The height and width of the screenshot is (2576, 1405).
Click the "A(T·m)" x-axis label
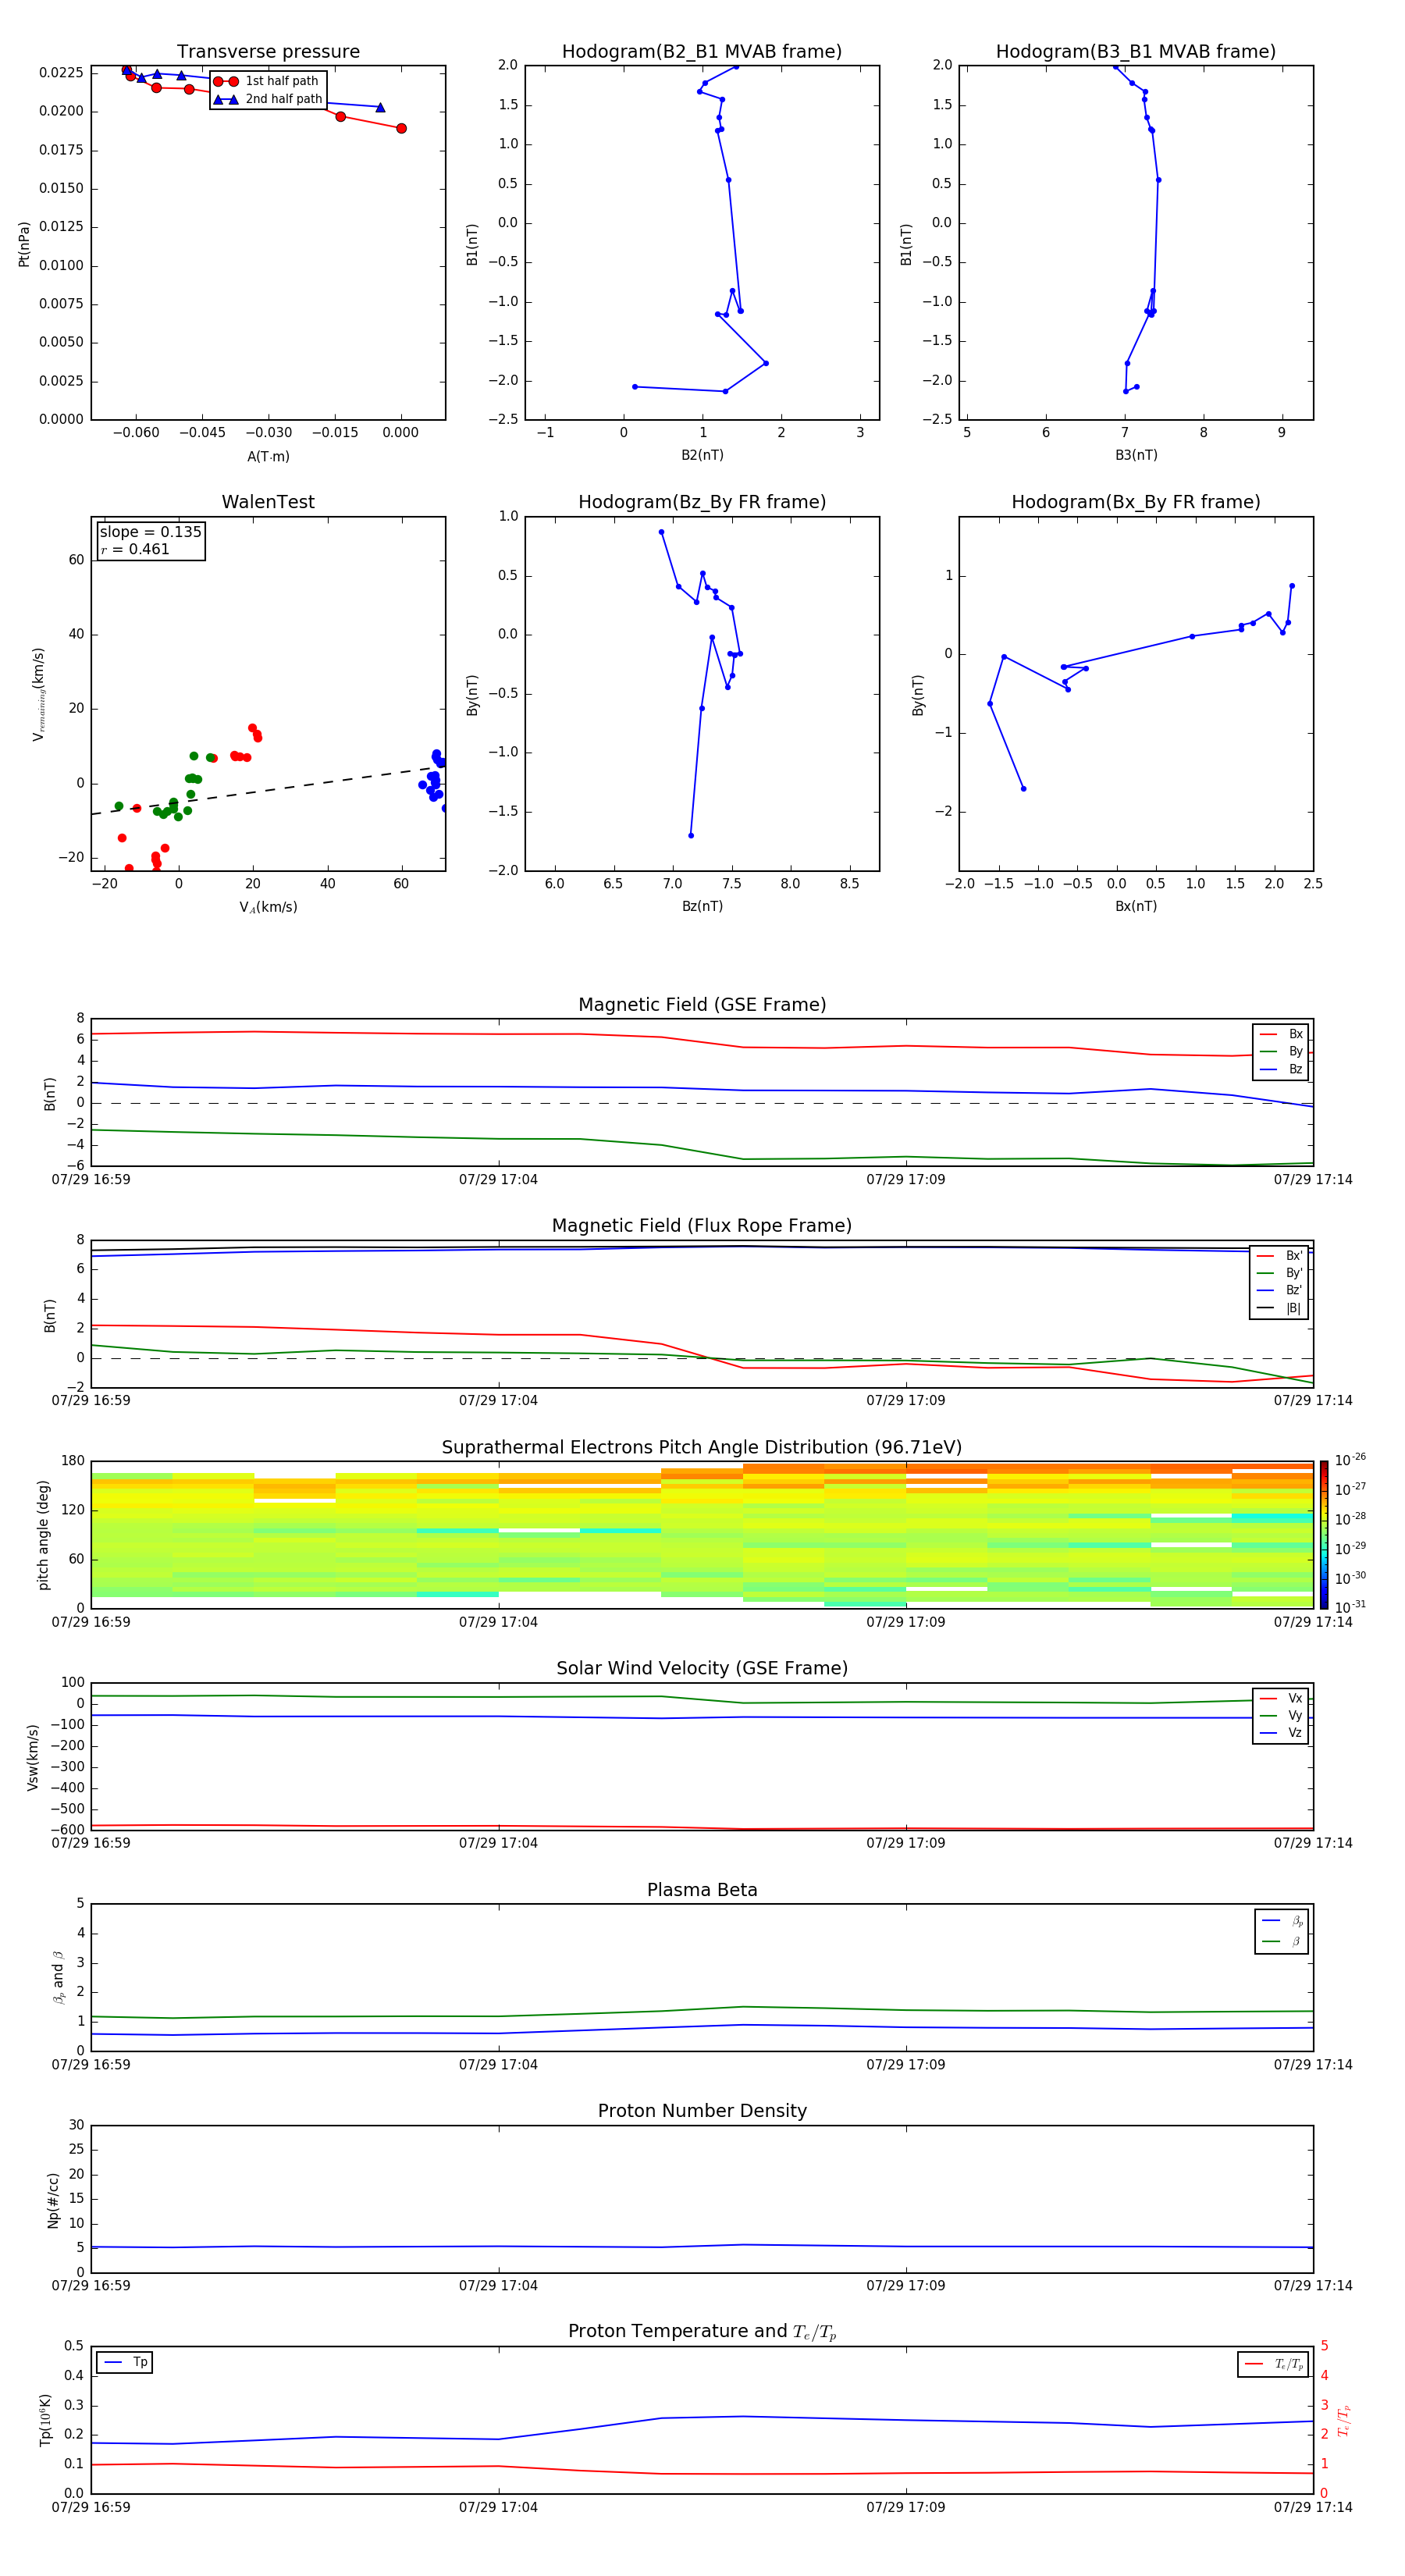(x=268, y=457)
